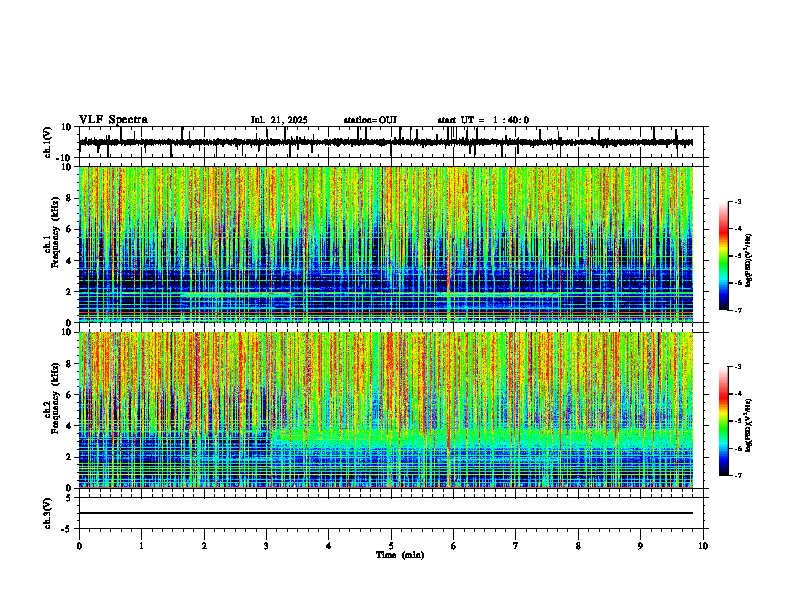Select the date label Jul 21, 2025
The width and height of the screenshot is (792, 612).
279,120
